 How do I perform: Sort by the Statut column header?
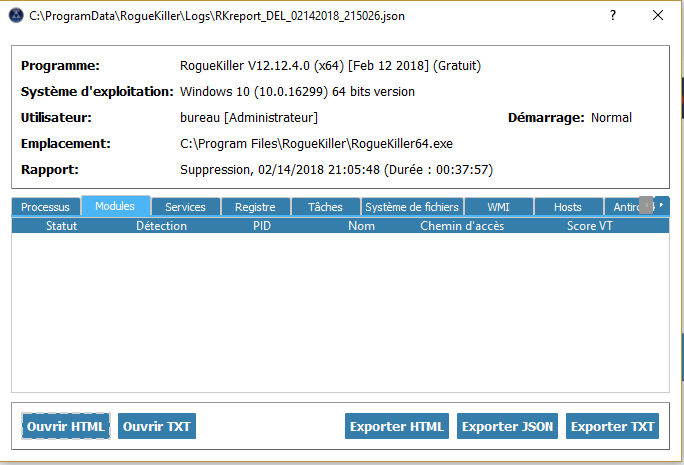point(62,226)
